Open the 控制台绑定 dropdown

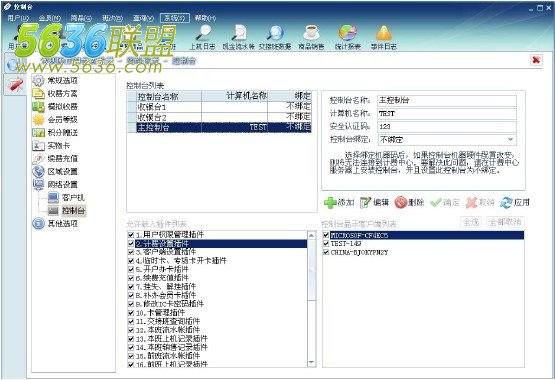510,139
